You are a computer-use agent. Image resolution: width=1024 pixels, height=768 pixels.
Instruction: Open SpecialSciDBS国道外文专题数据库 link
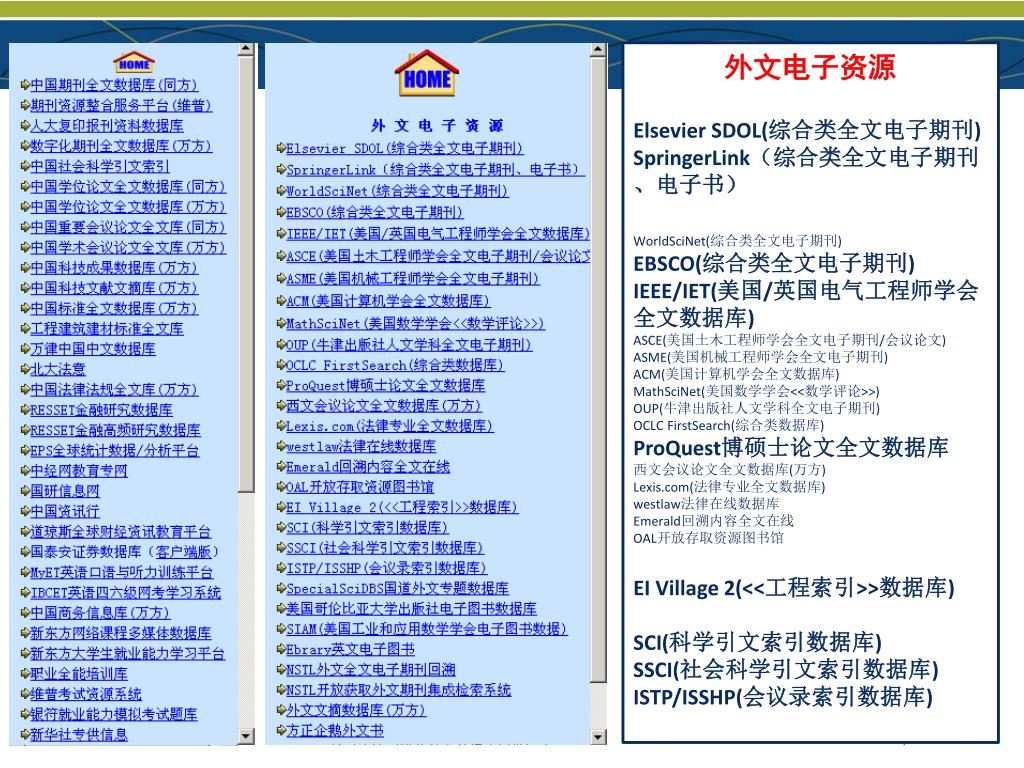pyautogui.click(x=398, y=588)
